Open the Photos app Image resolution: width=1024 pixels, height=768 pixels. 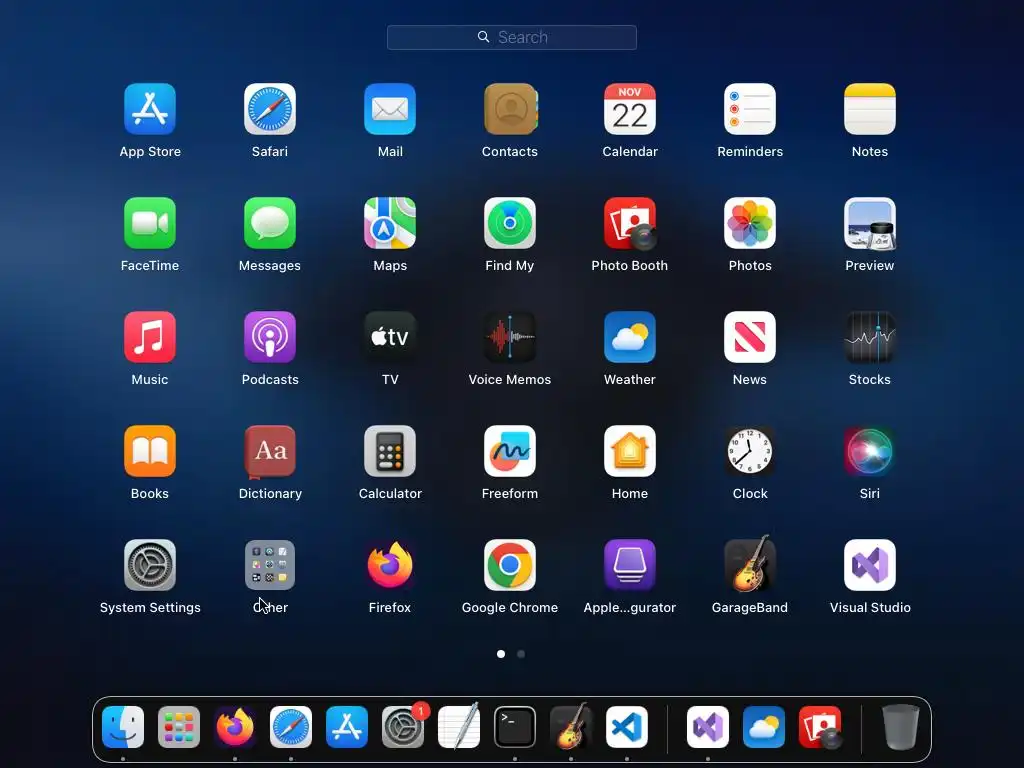[750, 223]
